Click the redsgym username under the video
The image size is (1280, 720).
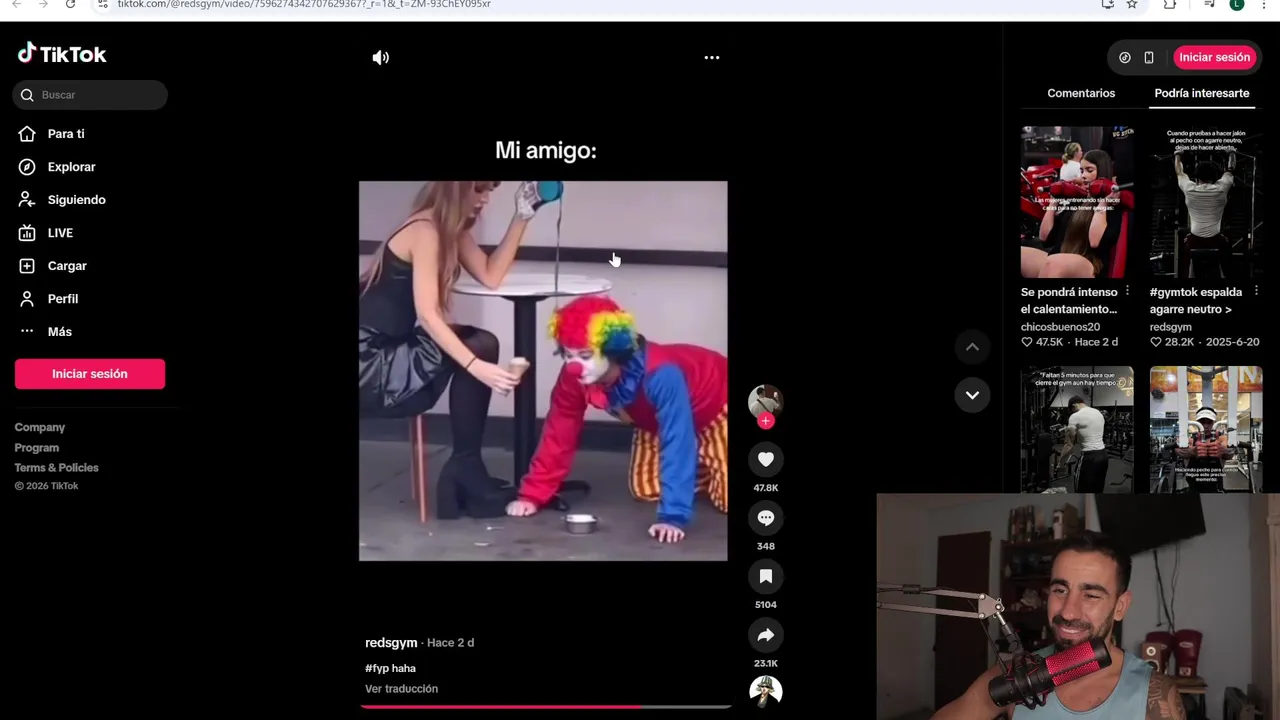(x=391, y=643)
